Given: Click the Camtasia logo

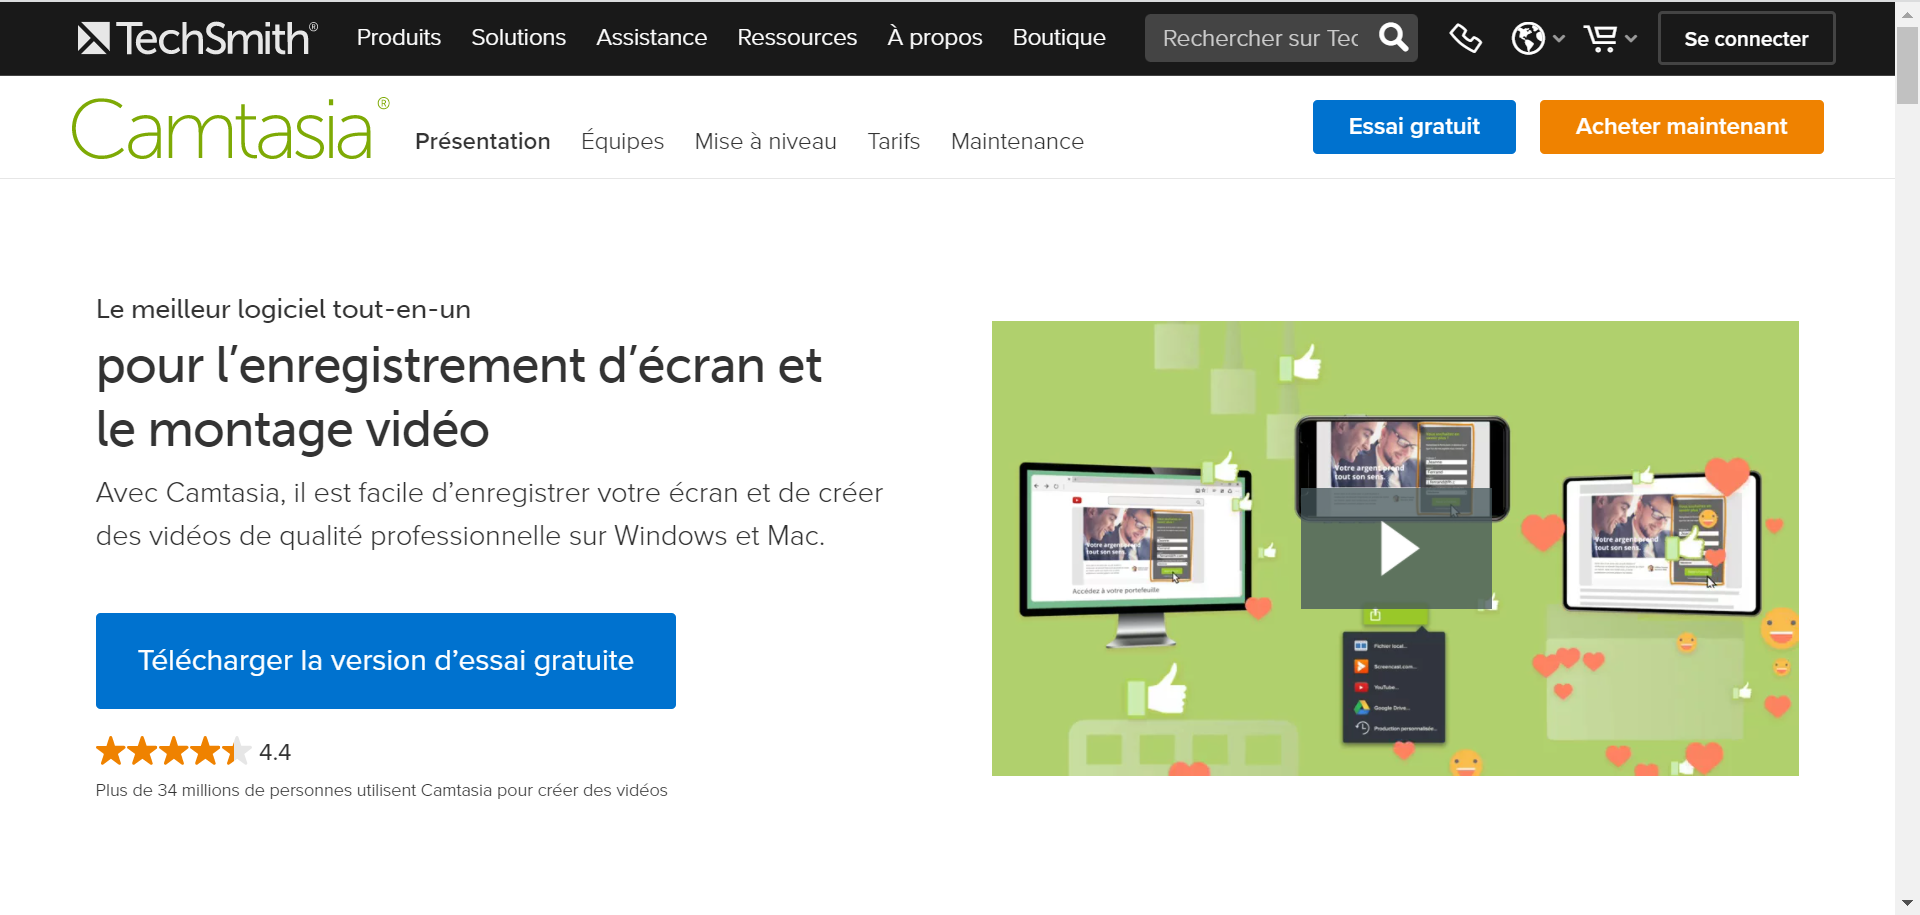Looking at the screenshot, I should coord(230,129).
